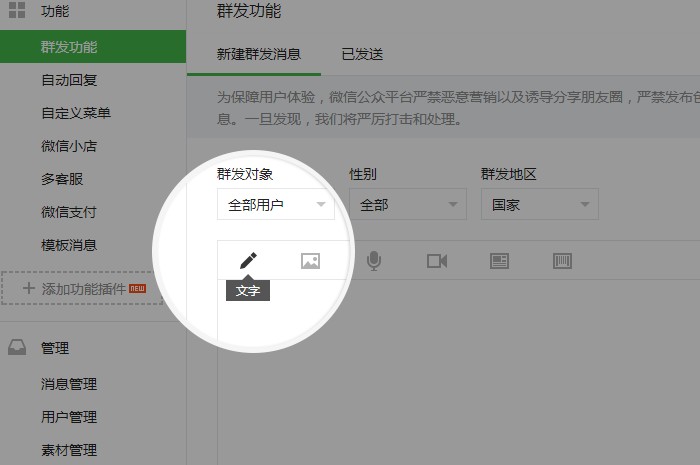Go to 模板消息 in the sidebar

pyautogui.click(x=69, y=245)
